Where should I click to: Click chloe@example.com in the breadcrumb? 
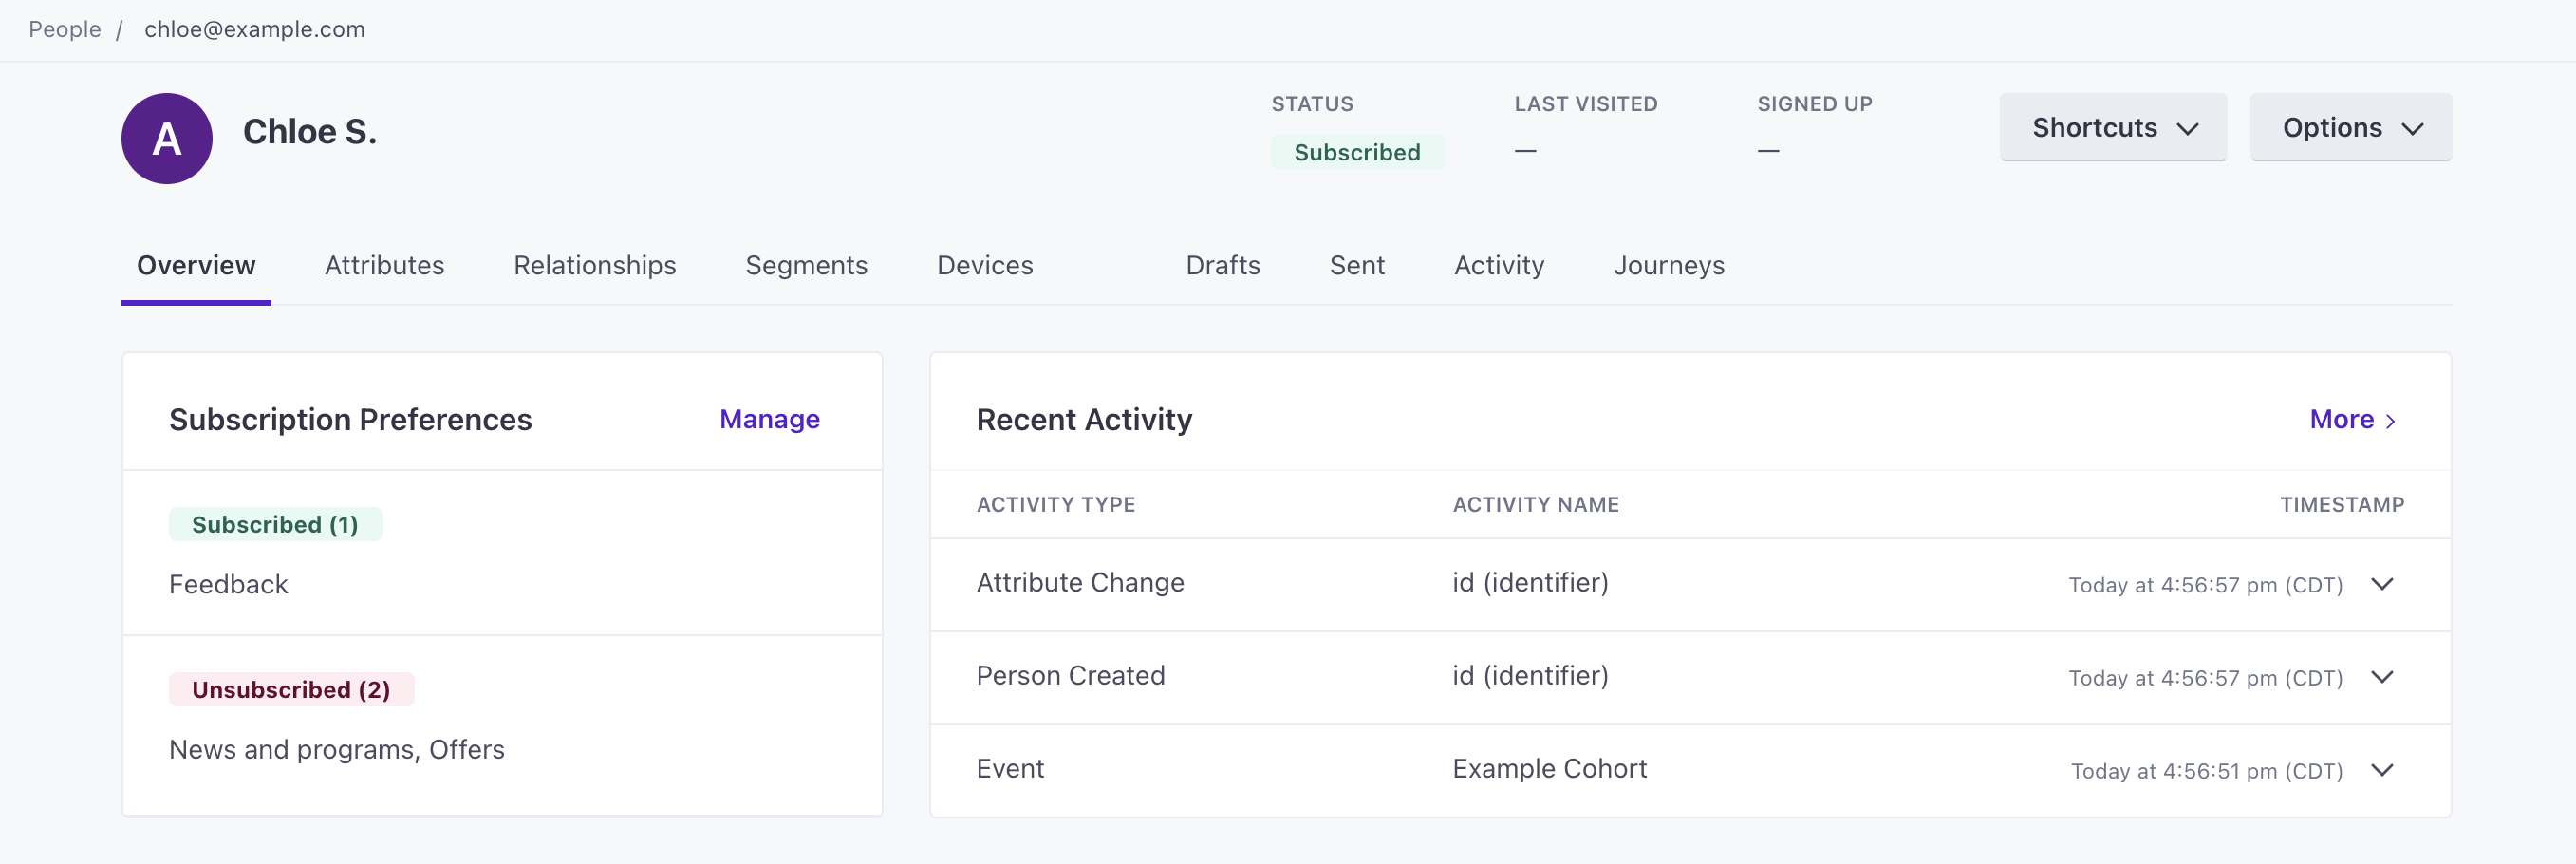pos(255,29)
